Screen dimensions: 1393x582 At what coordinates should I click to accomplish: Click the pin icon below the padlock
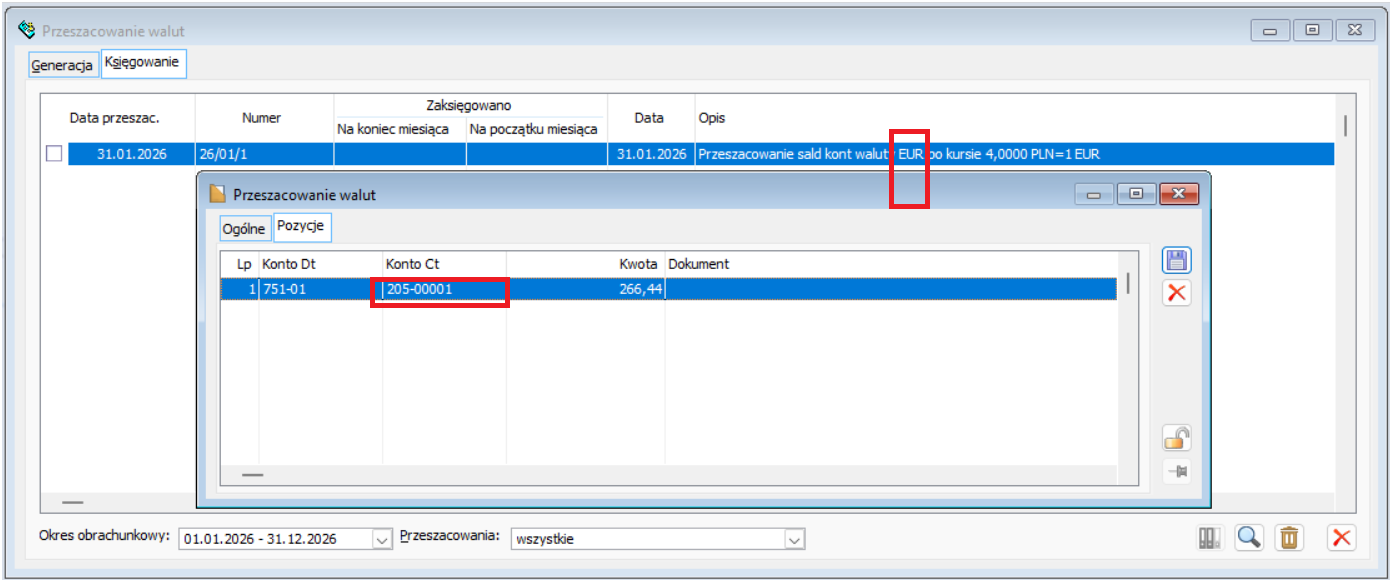pyautogui.click(x=1177, y=472)
